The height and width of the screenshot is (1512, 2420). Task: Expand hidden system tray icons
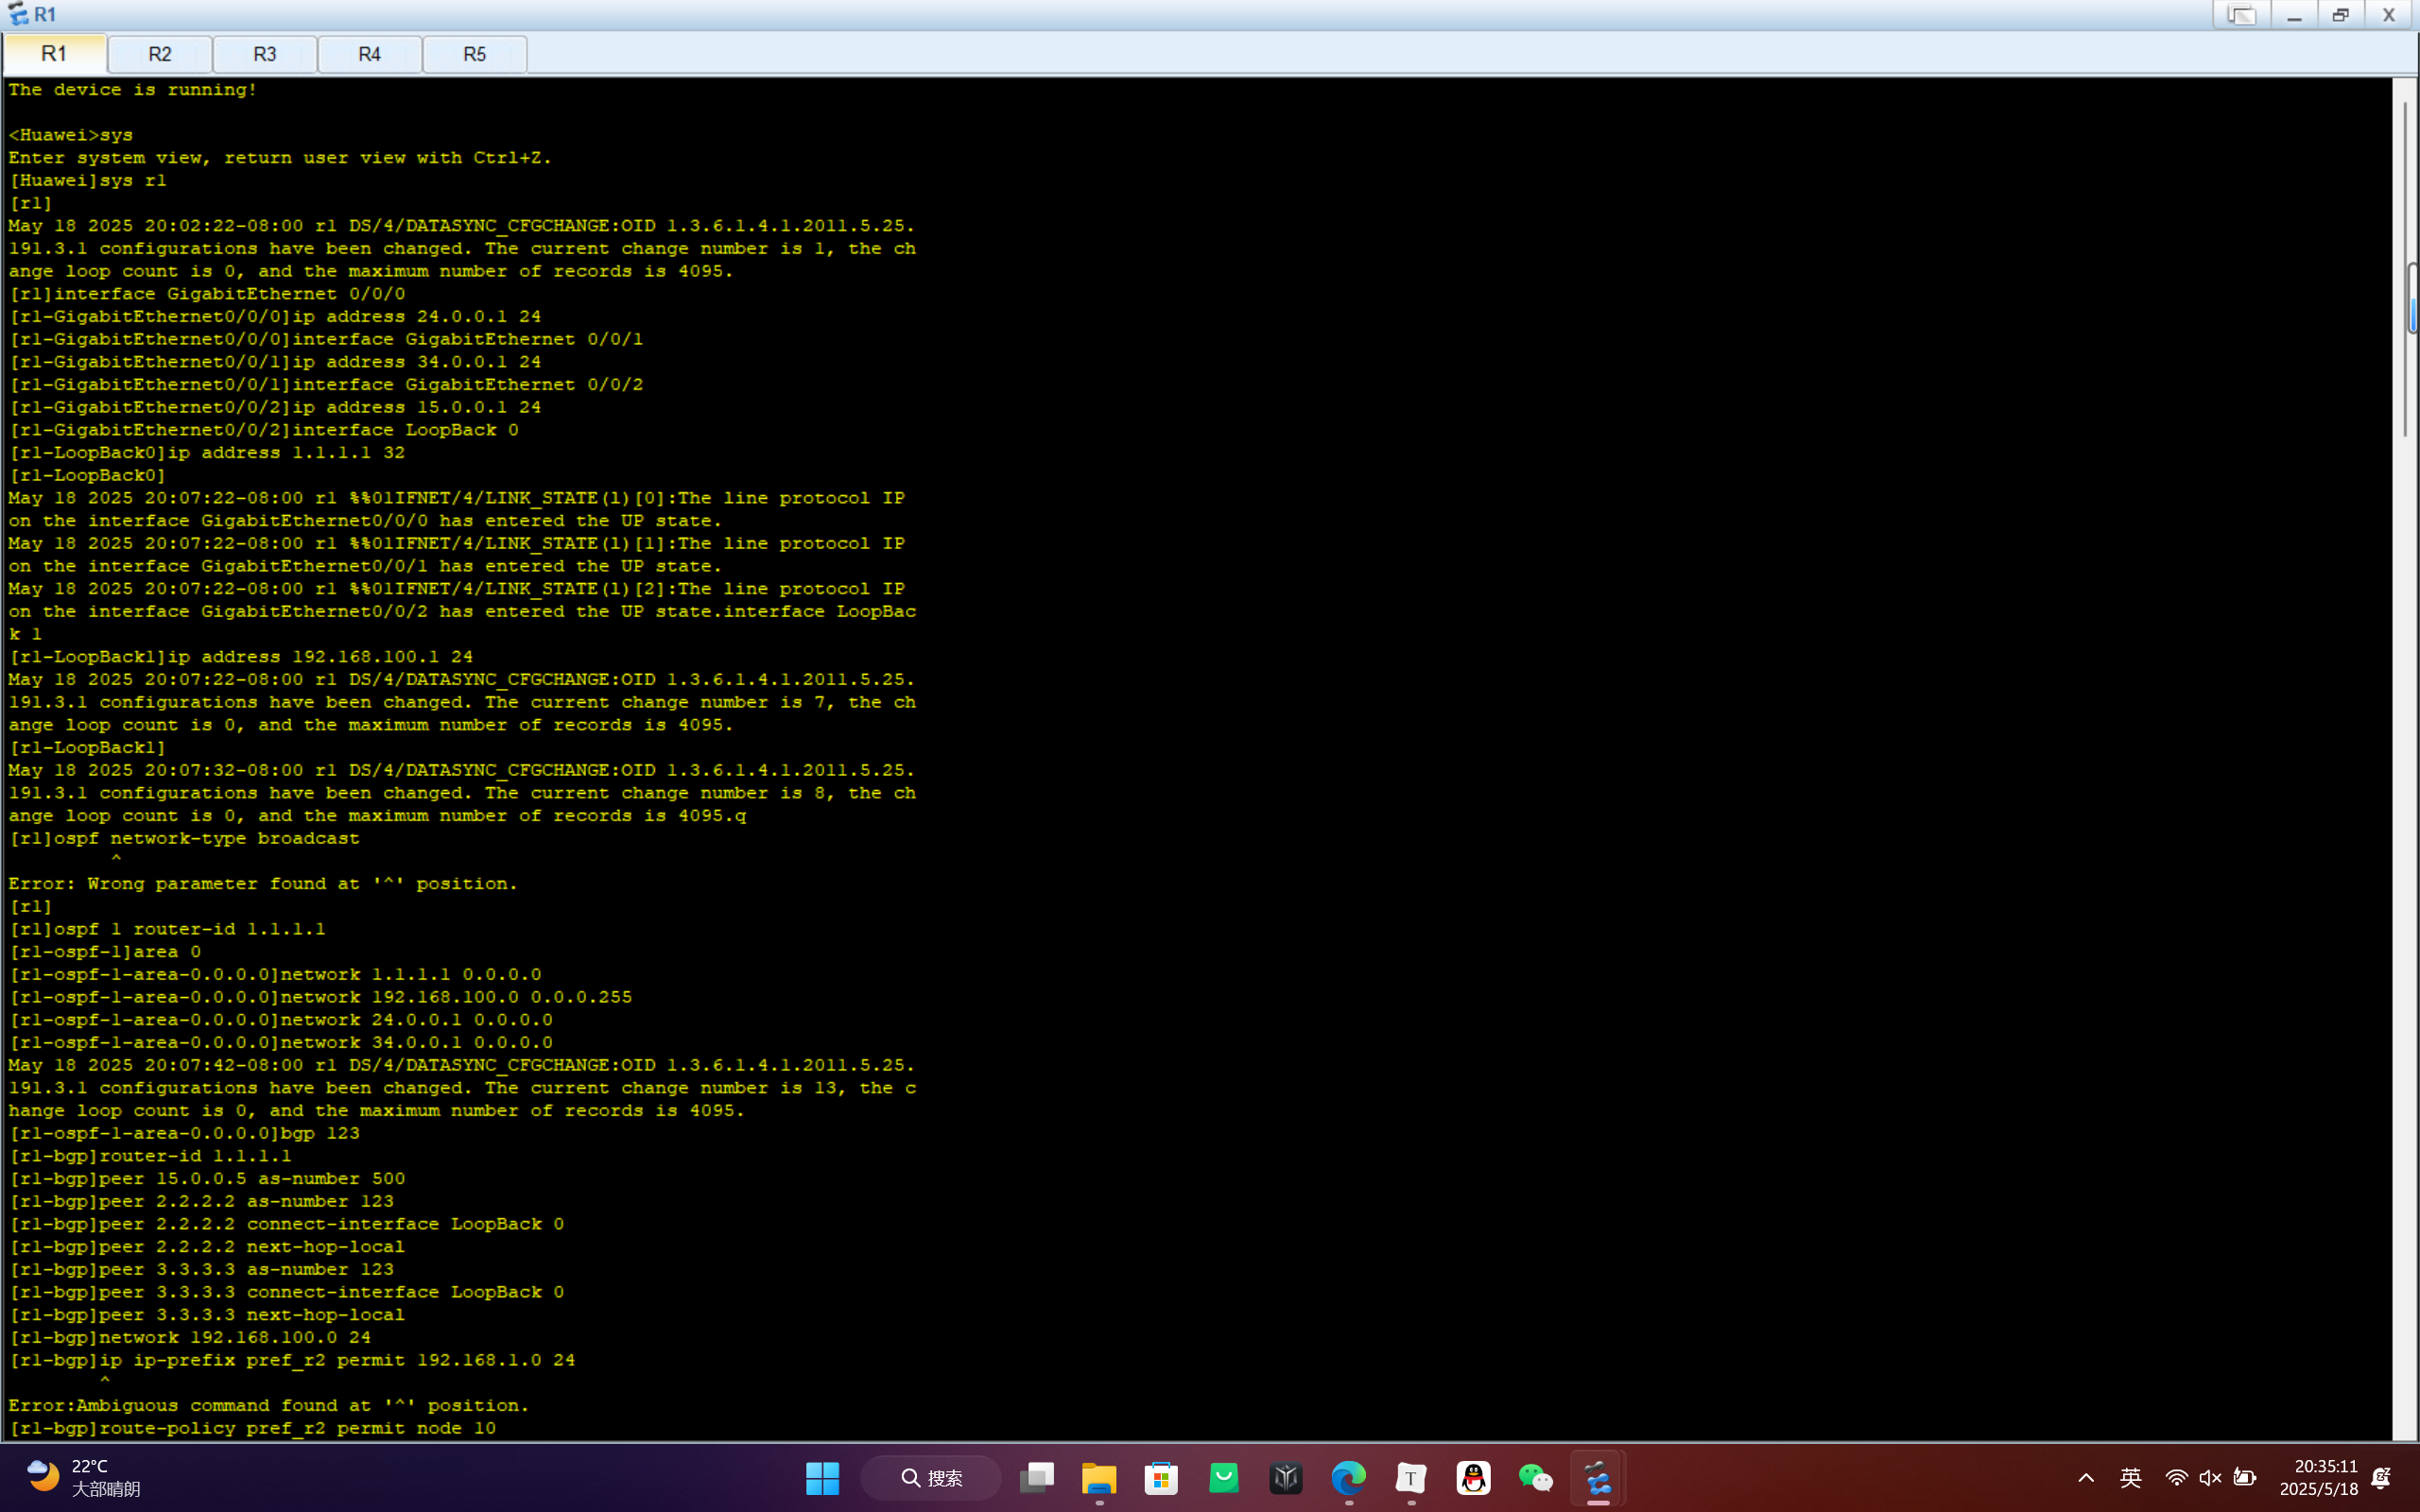[2086, 1478]
